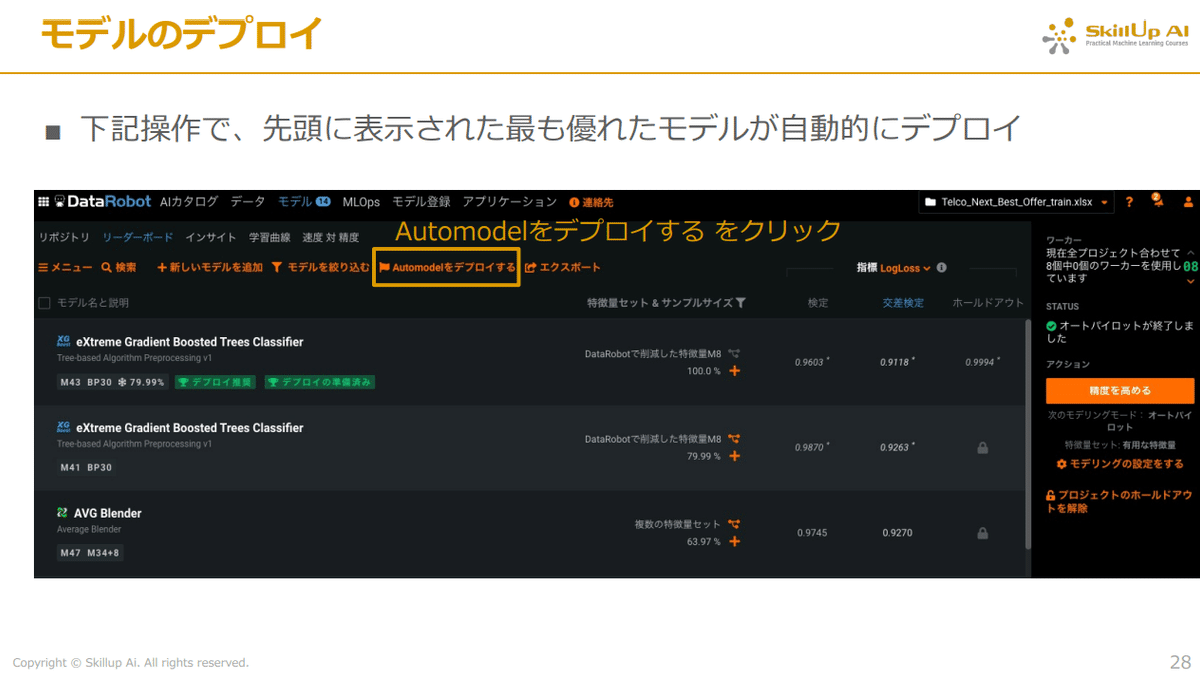1200x680 pixels.
Task: Open the apps grid icon beside the DataRobot logo
Action: click(43, 202)
